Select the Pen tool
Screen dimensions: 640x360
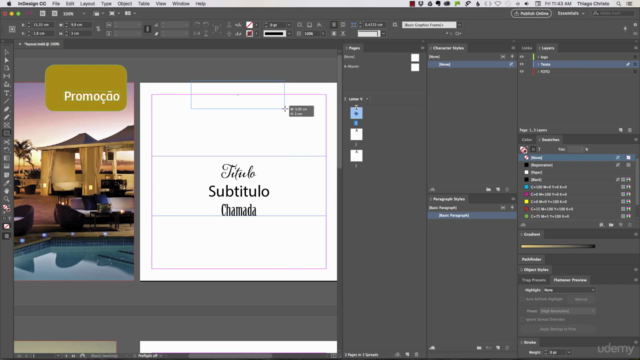pos(7,109)
